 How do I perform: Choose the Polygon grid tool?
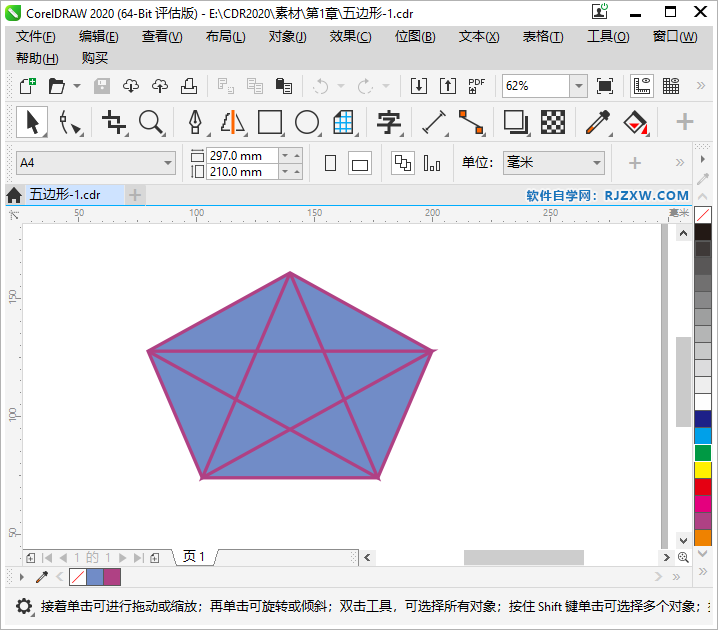[x=343, y=122]
